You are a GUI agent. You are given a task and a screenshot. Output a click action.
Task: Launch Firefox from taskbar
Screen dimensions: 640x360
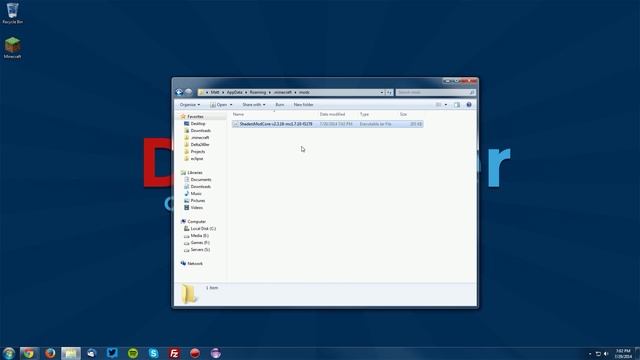tap(50, 353)
